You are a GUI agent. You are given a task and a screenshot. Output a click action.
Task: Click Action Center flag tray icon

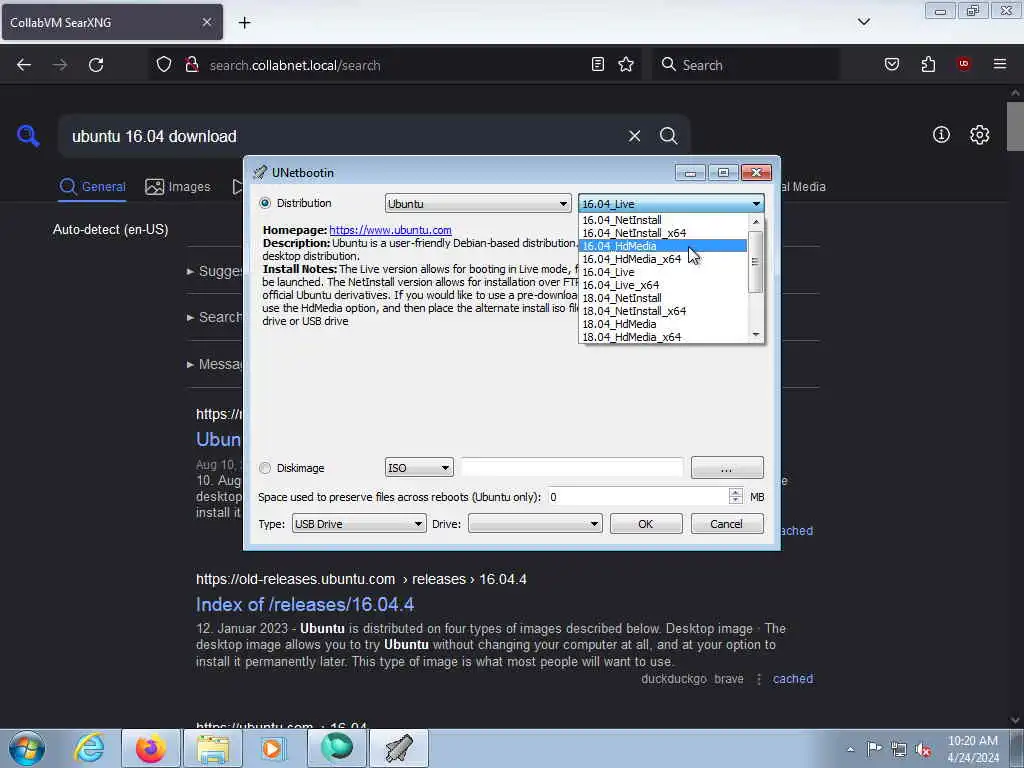[x=874, y=748]
